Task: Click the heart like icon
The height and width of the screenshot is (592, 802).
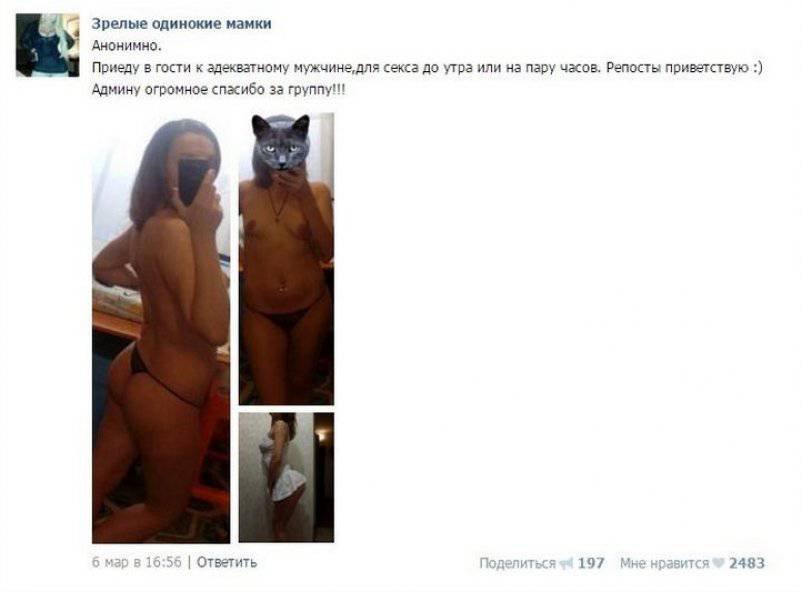Action: (x=719, y=563)
